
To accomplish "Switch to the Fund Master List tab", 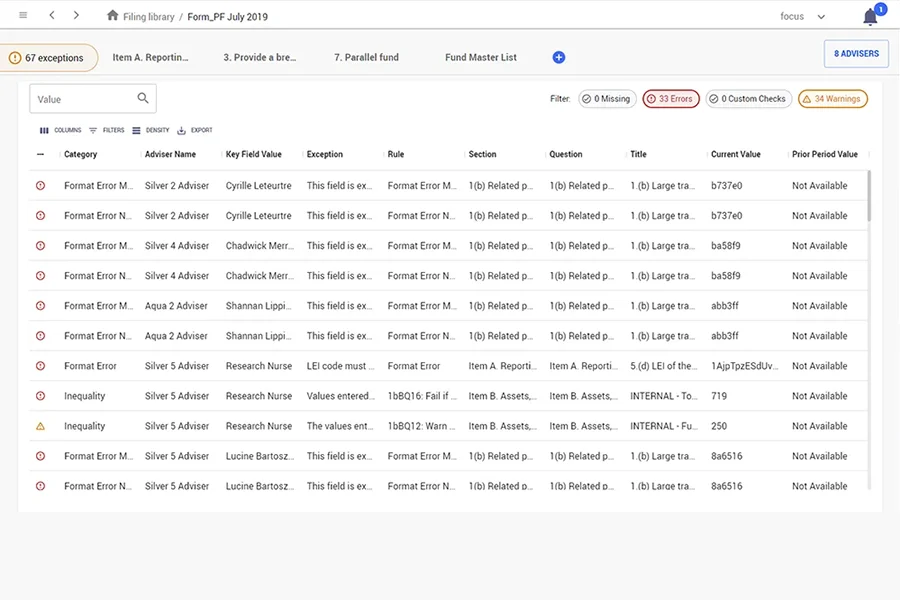I will (x=481, y=58).
